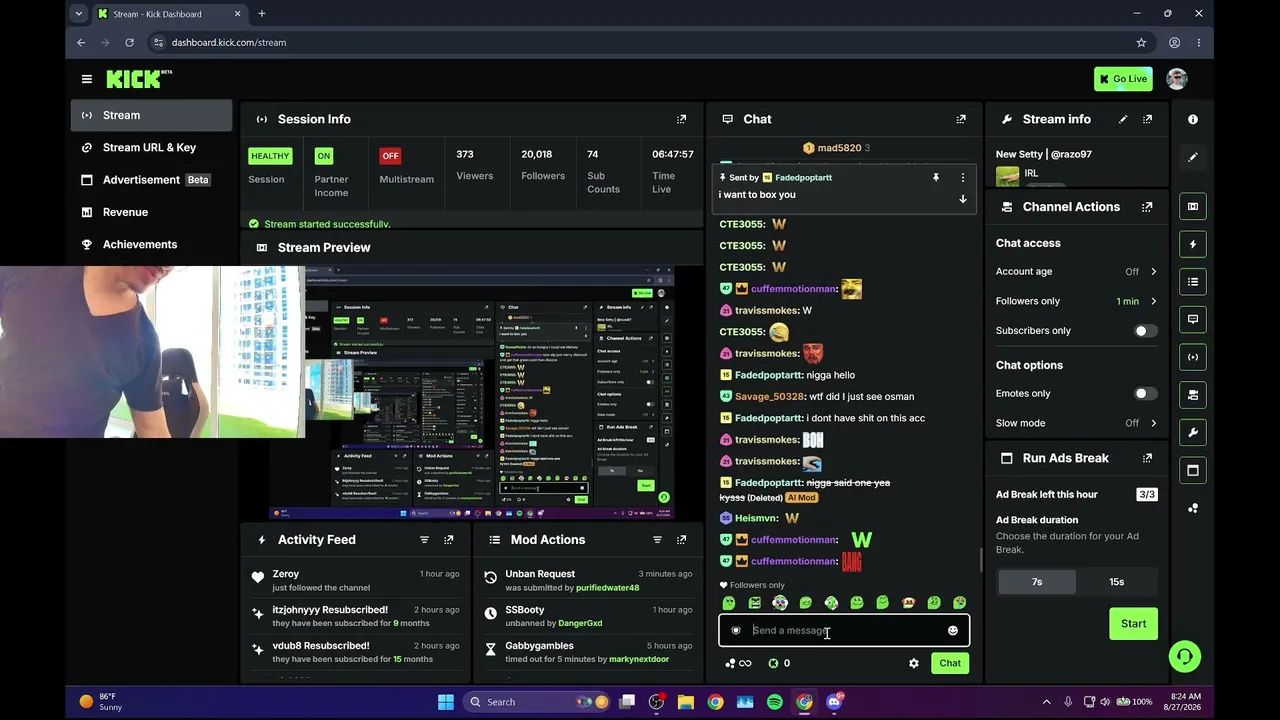The height and width of the screenshot is (720, 1280).
Task: Expand Followers only setting chevron
Action: (x=1153, y=301)
